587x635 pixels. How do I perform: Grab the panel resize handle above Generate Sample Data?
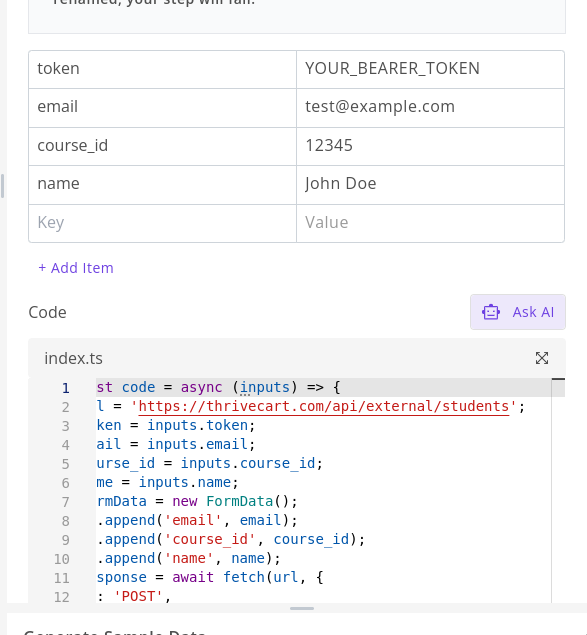click(302, 608)
